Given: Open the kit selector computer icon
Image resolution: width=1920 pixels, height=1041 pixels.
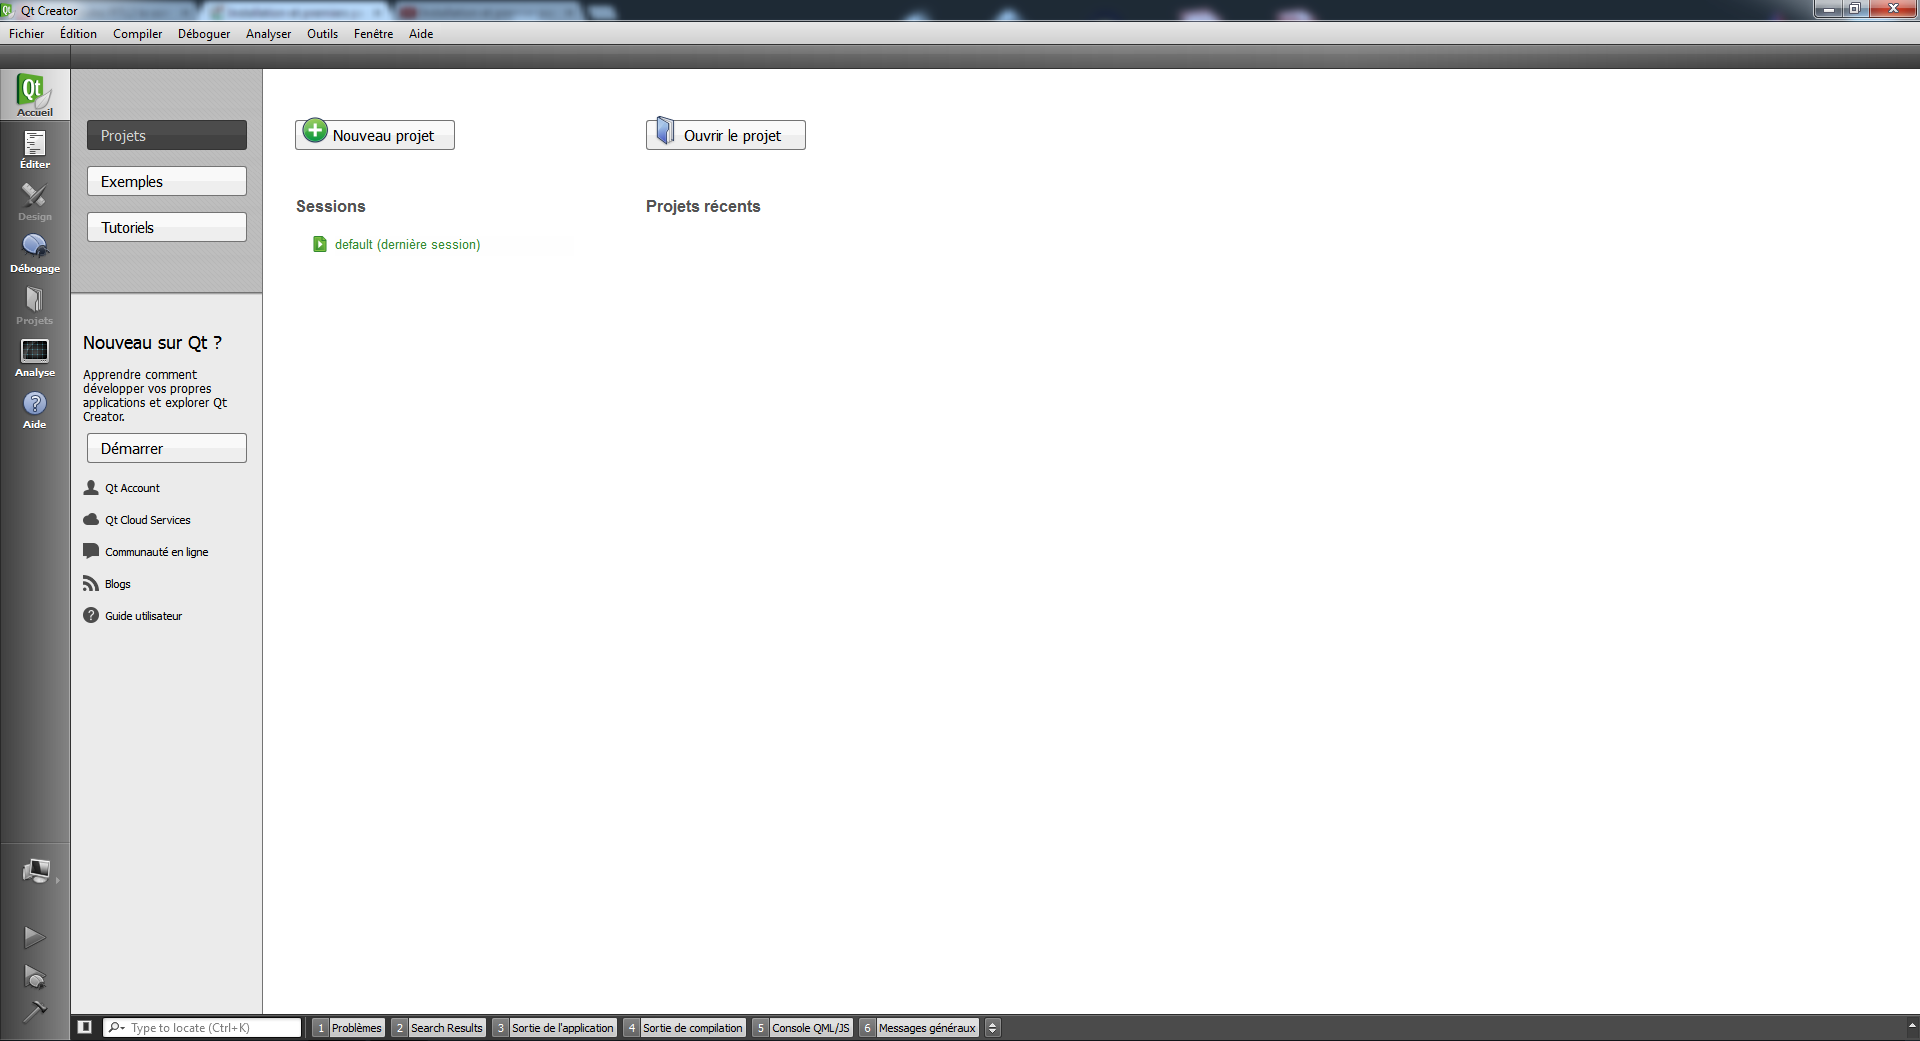Looking at the screenshot, I should [36, 871].
